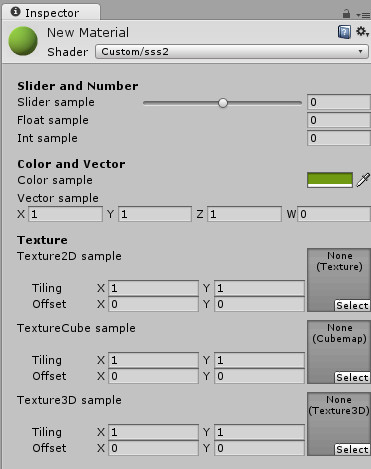Click the Vector sample label
Image resolution: width=371 pixels, height=469 pixels.
tap(58, 198)
